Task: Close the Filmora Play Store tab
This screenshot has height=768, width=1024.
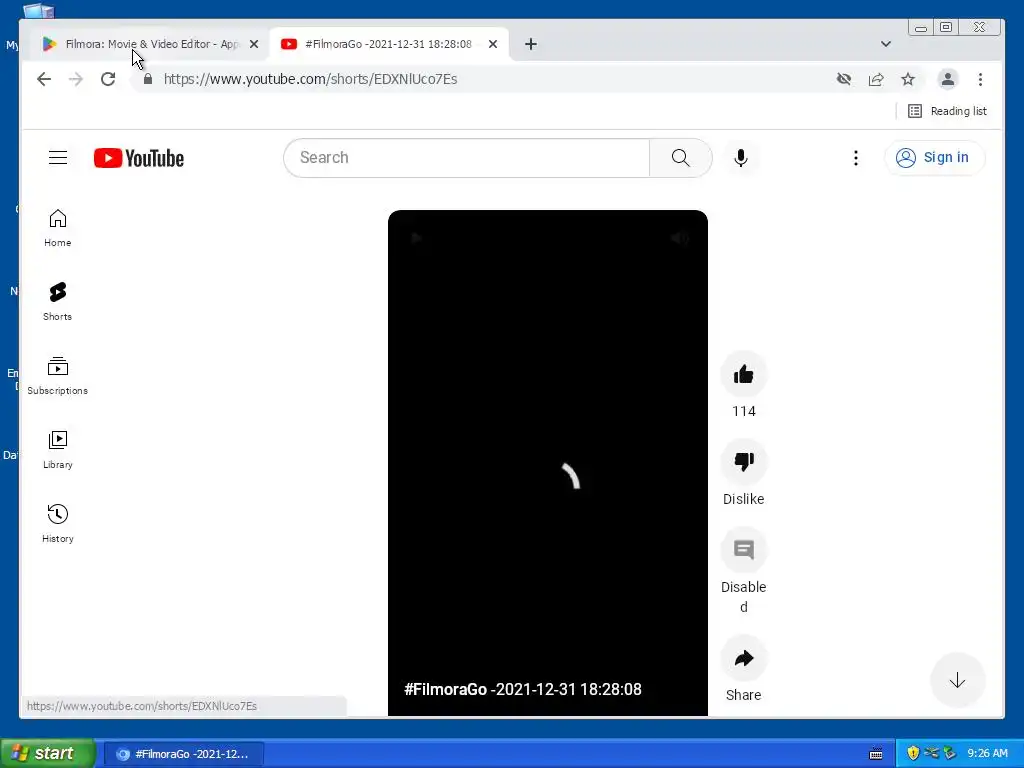Action: pyautogui.click(x=254, y=44)
